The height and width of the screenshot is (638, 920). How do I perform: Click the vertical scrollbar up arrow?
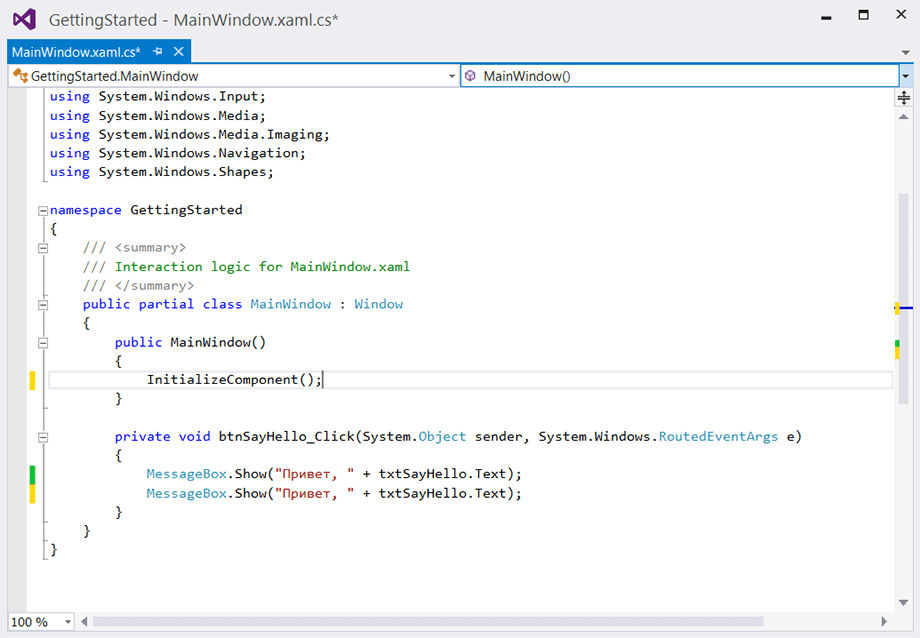pos(904,117)
